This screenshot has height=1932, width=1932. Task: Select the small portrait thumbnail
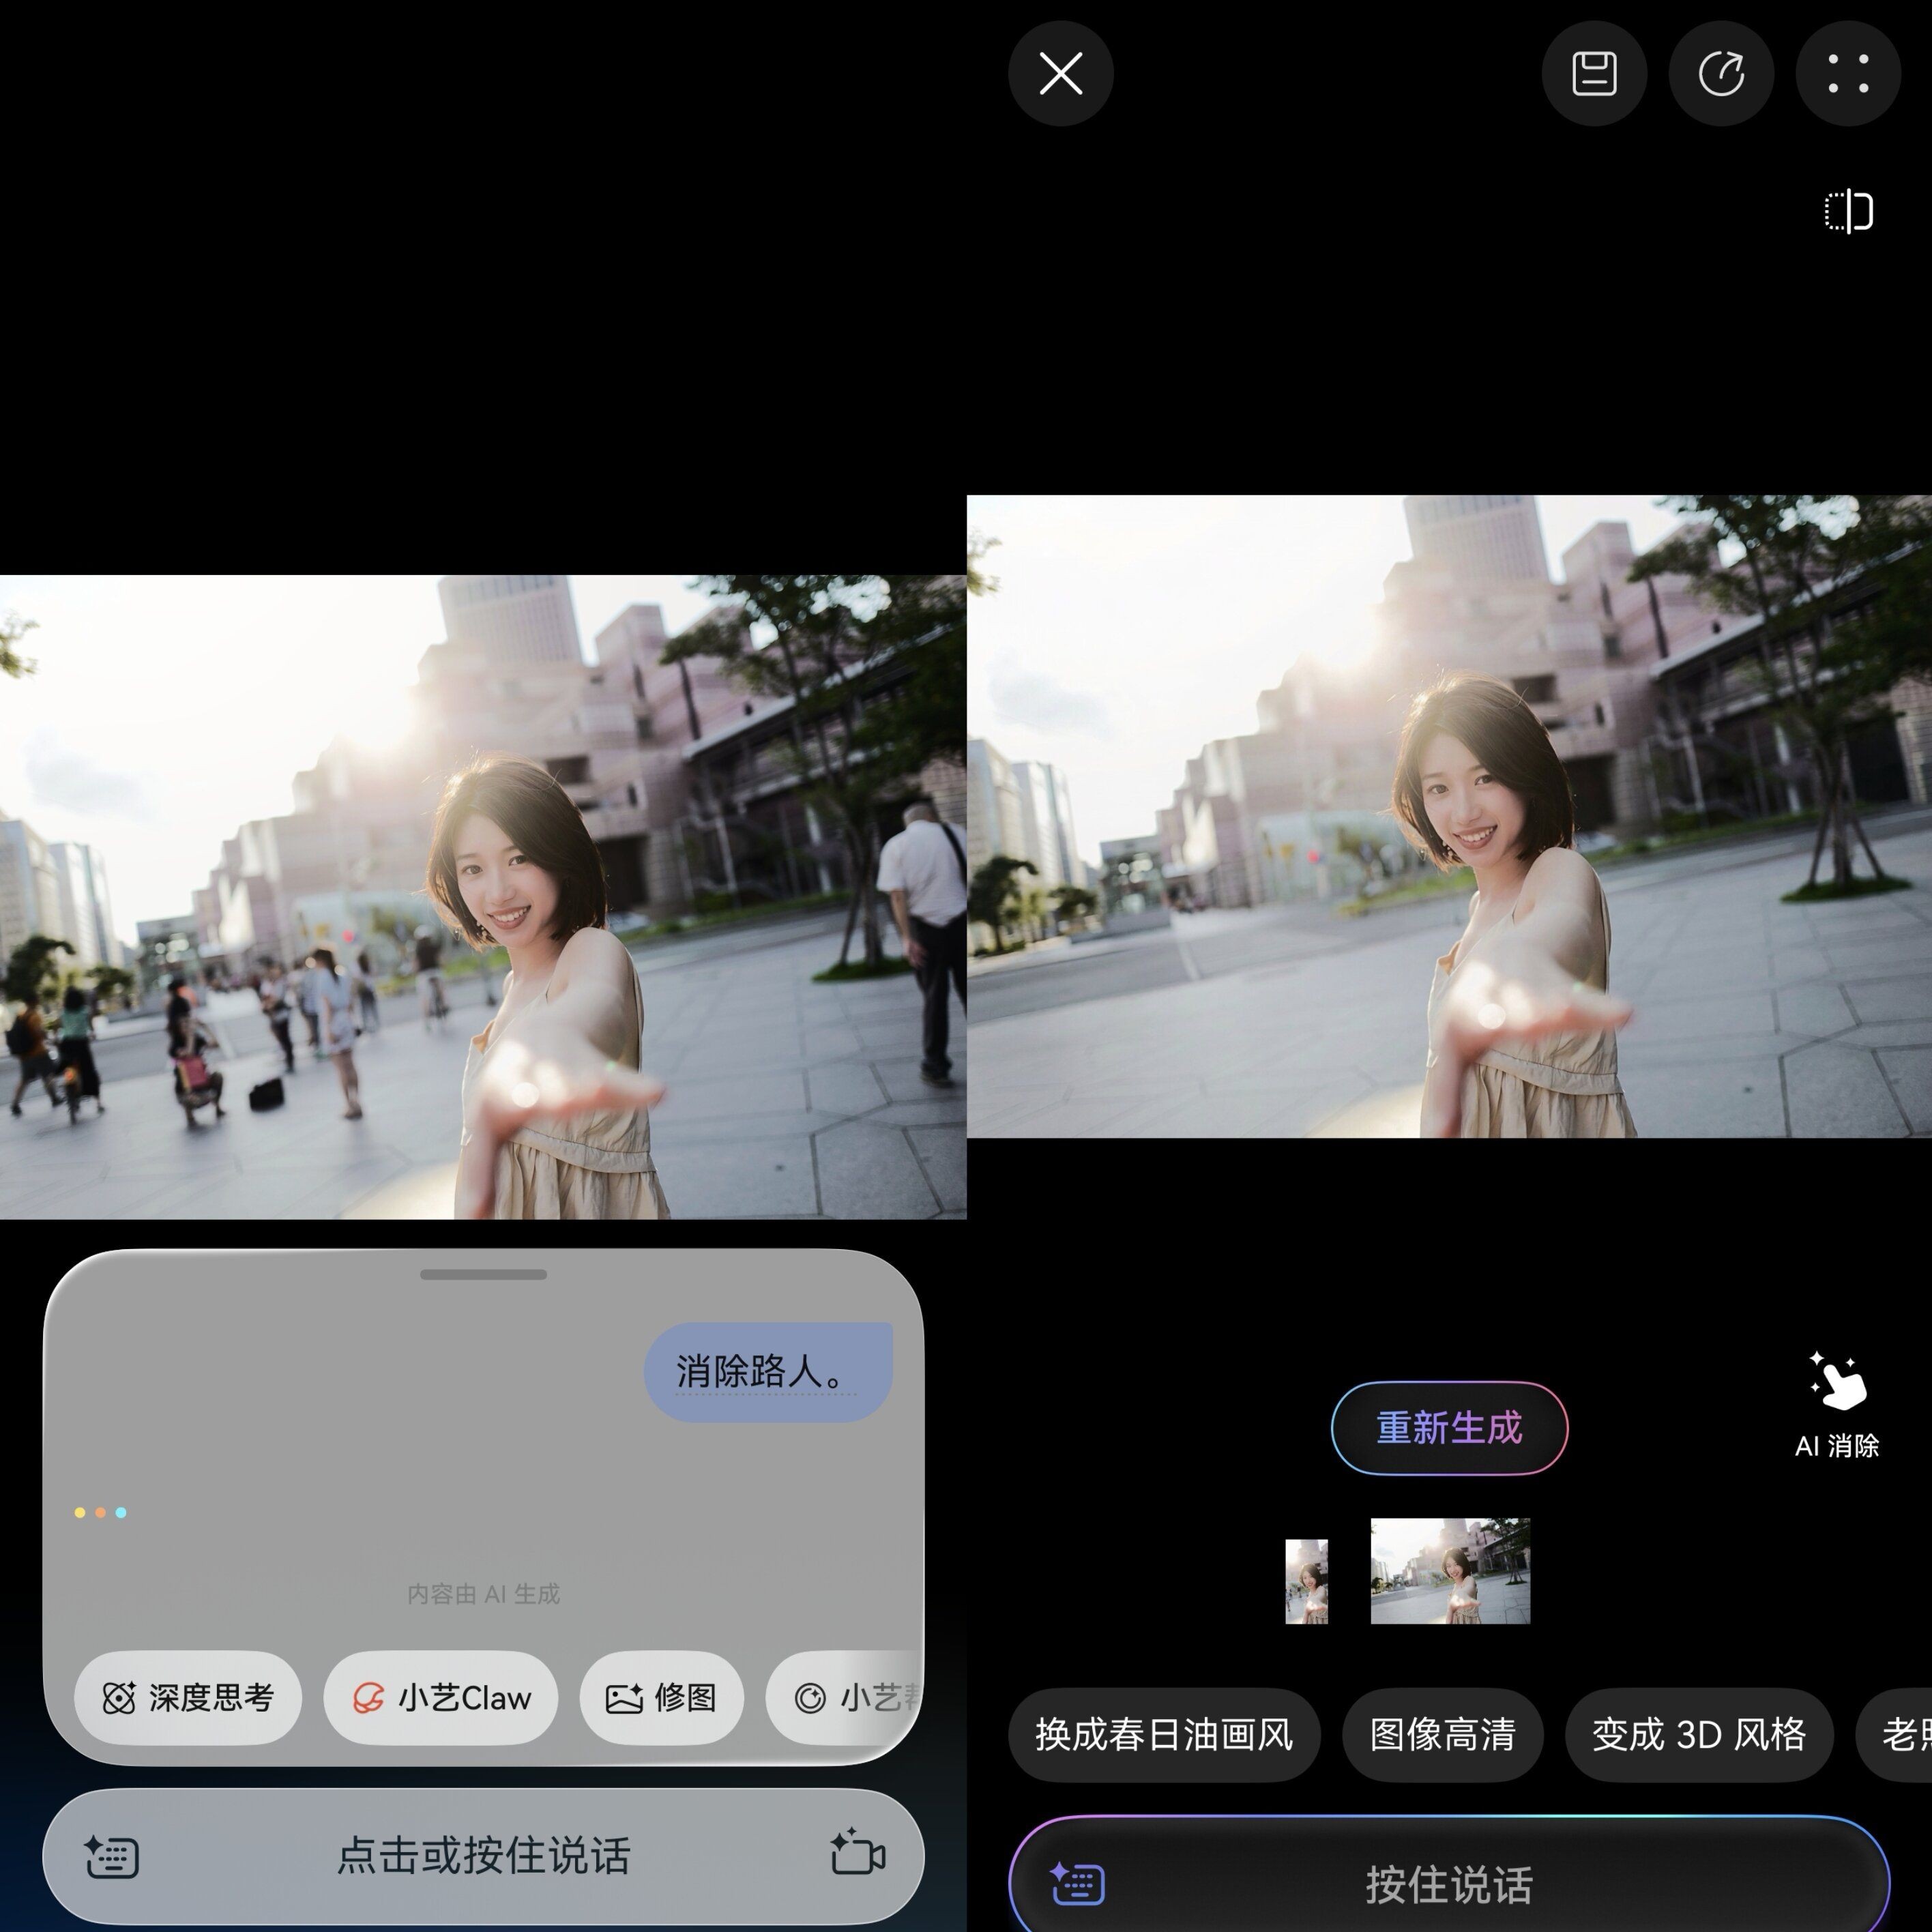tap(1306, 1581)
